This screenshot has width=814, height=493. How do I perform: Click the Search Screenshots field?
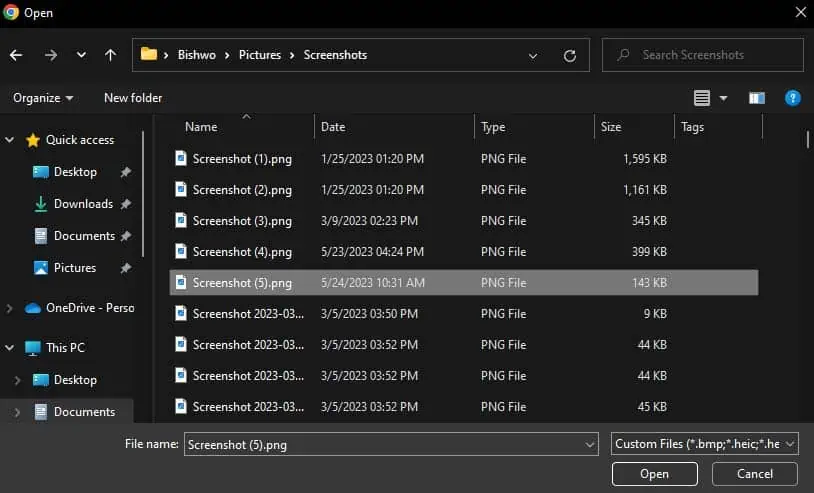click(703, 55)
